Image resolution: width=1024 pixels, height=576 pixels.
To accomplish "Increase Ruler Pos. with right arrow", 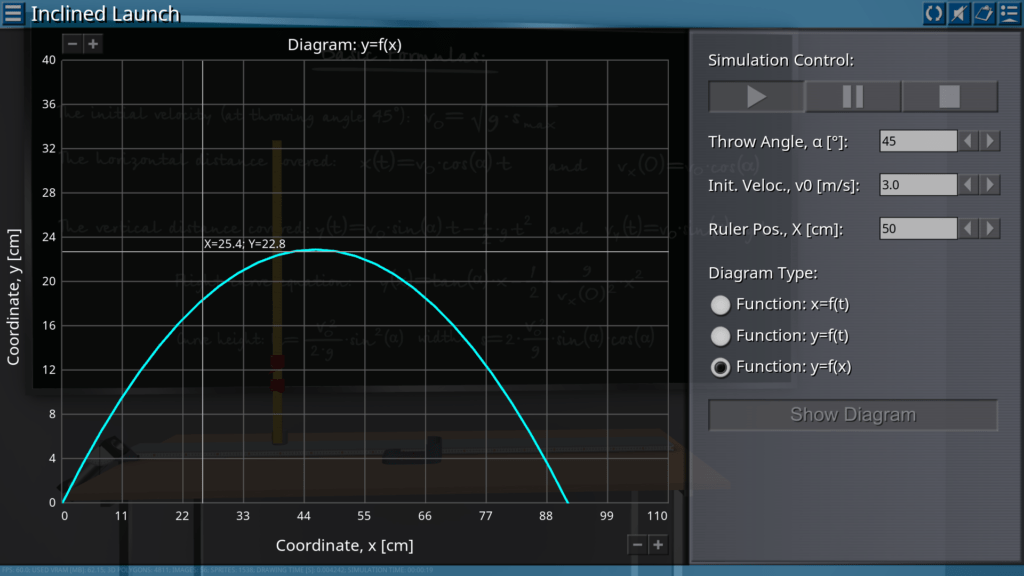I will click(x=990, y=229).
